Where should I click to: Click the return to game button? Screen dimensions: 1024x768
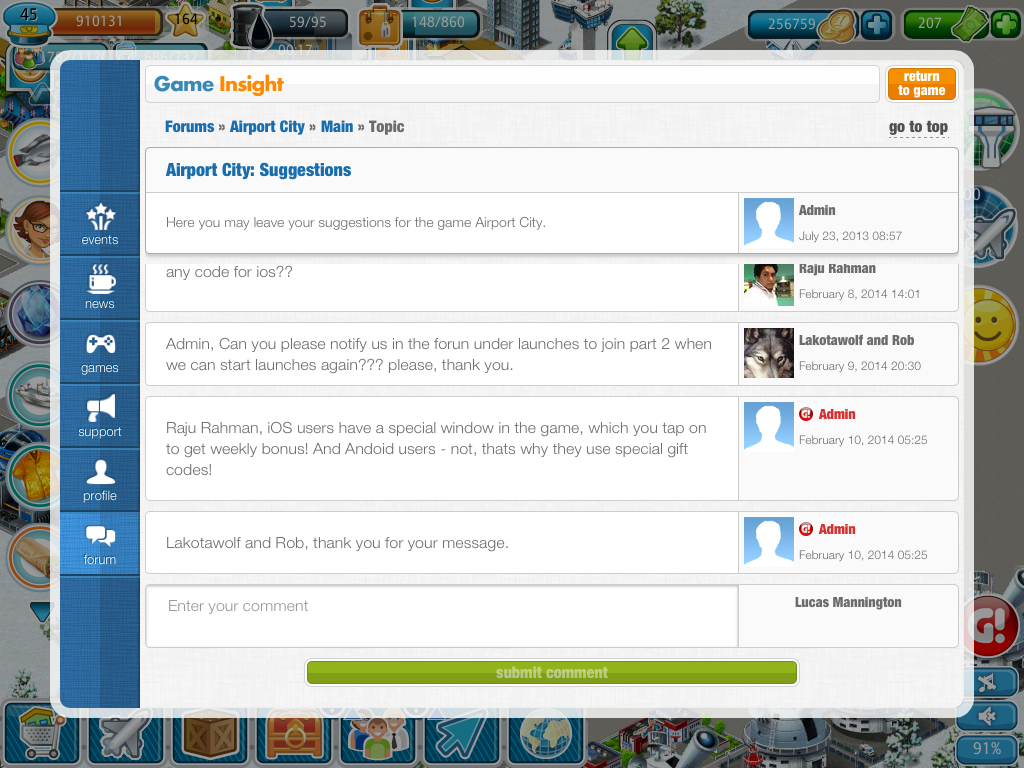click(x=921, y=84)
